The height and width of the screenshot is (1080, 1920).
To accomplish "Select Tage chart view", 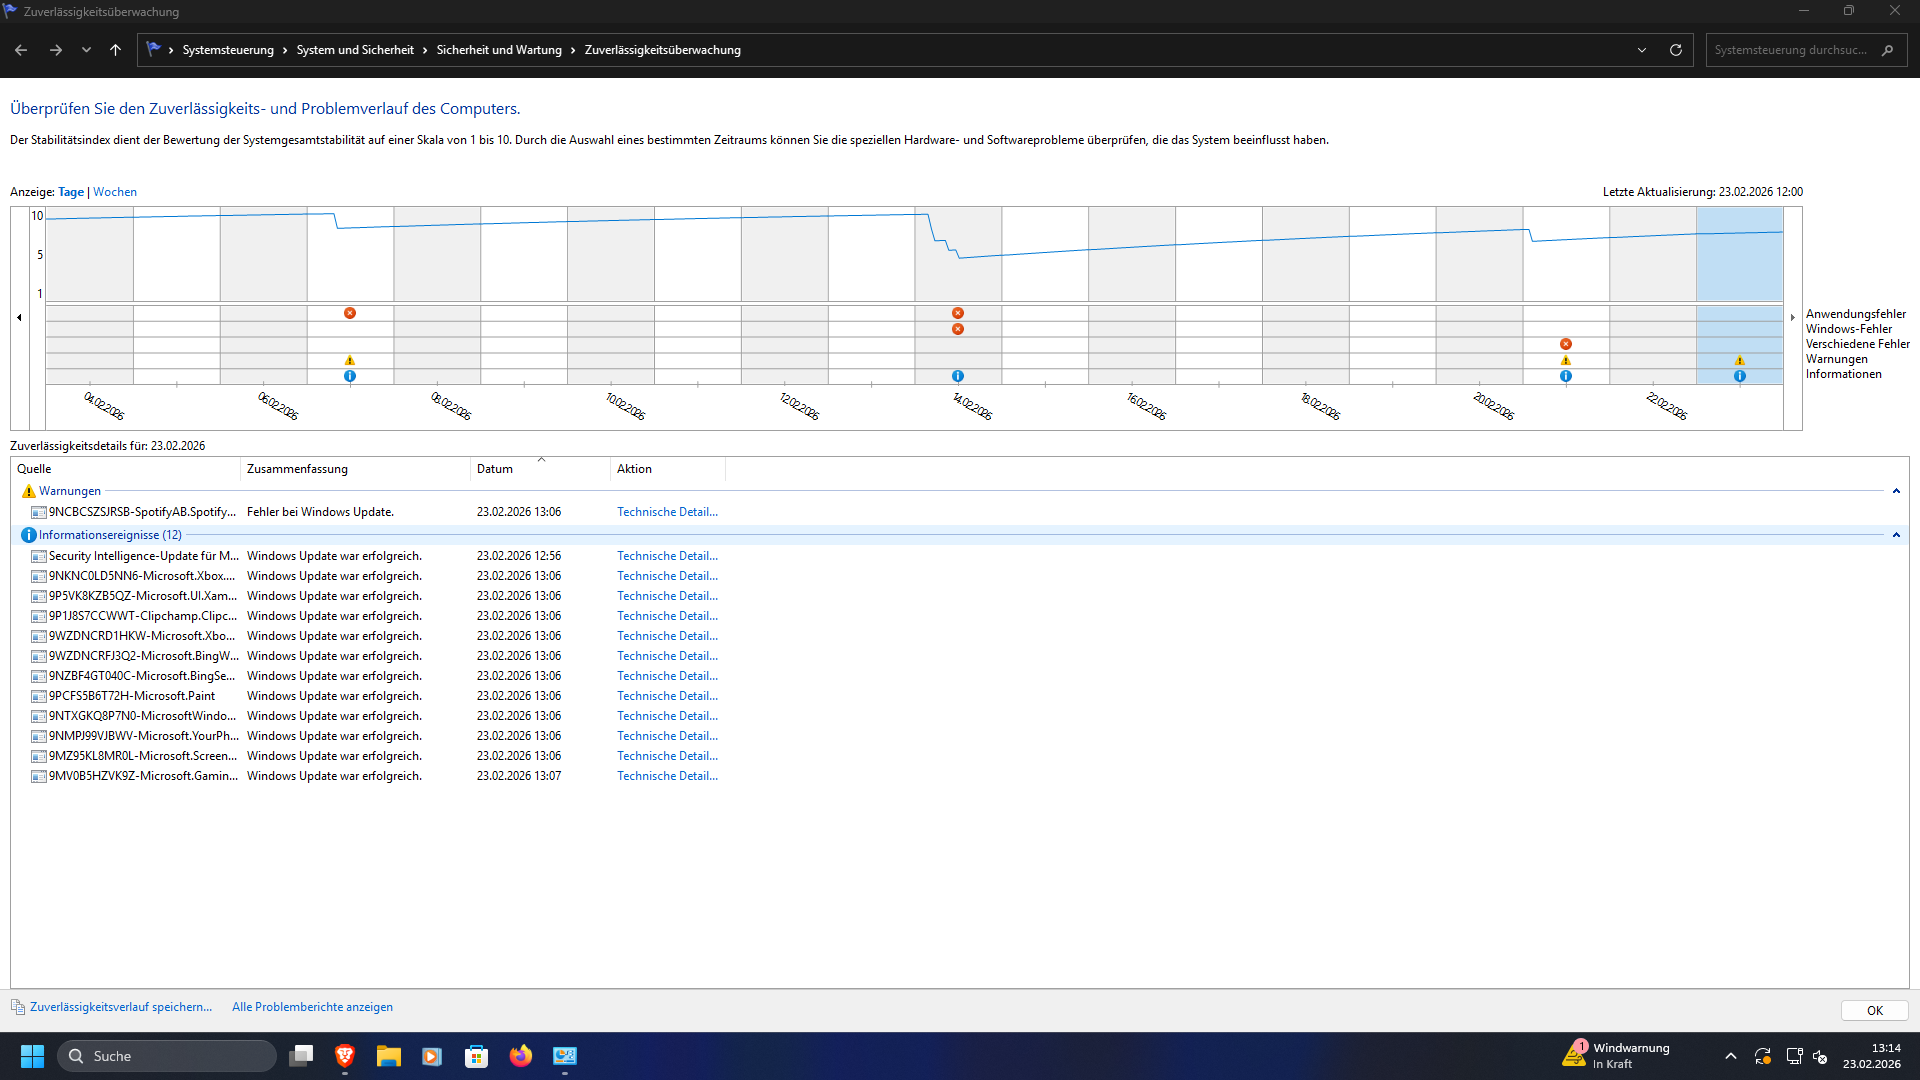I will (71, 192).
